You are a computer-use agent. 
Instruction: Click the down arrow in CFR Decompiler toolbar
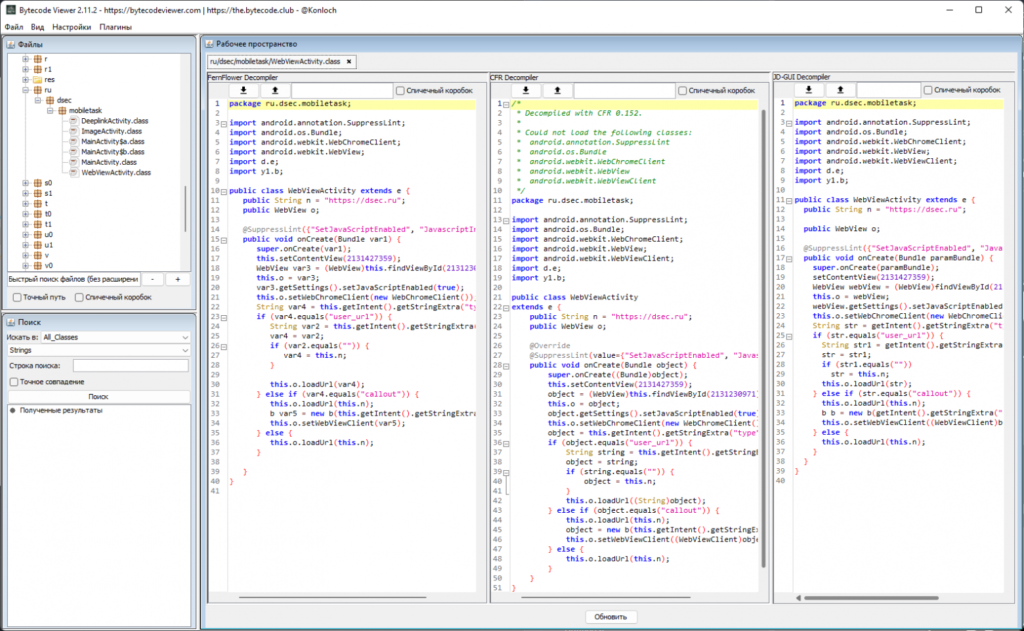tap(526, 90)
